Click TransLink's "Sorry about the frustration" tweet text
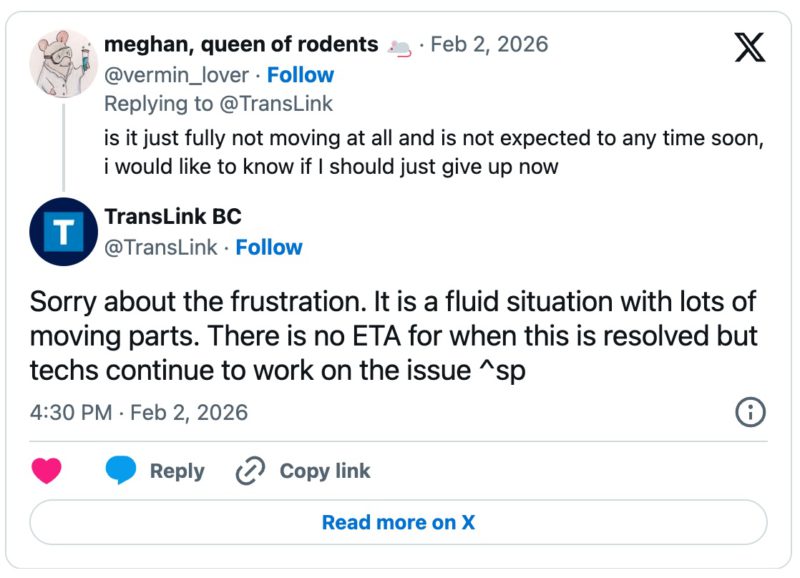This screenshot has width=800, height=578. pos(393,335)
